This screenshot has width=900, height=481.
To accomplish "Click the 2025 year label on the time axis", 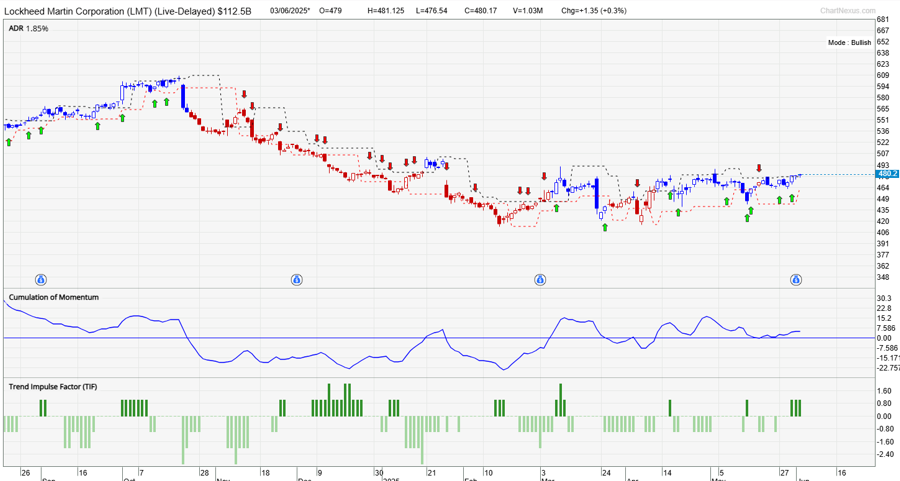I will tap(391, 479).
